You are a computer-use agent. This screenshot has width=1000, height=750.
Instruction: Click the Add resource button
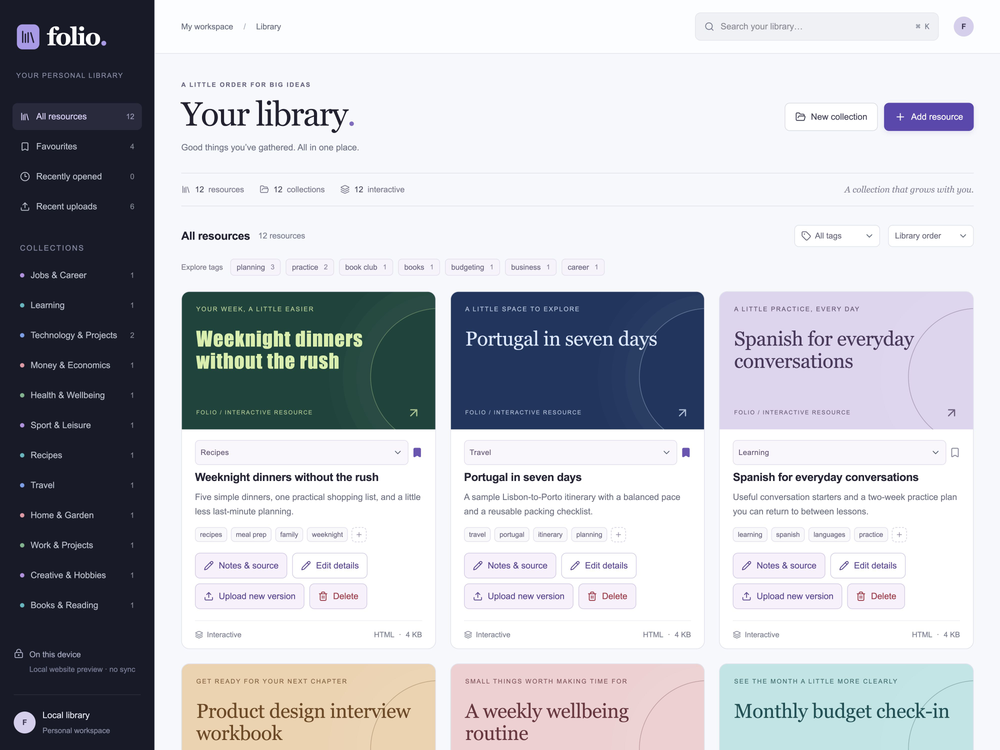[929, 117]
